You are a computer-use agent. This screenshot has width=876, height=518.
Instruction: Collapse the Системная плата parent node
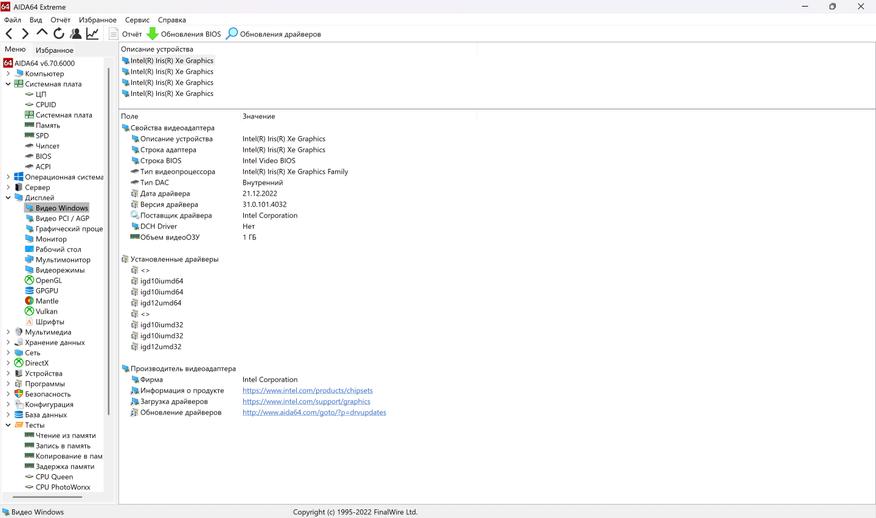pyautogui.click(x=8, y=84)
